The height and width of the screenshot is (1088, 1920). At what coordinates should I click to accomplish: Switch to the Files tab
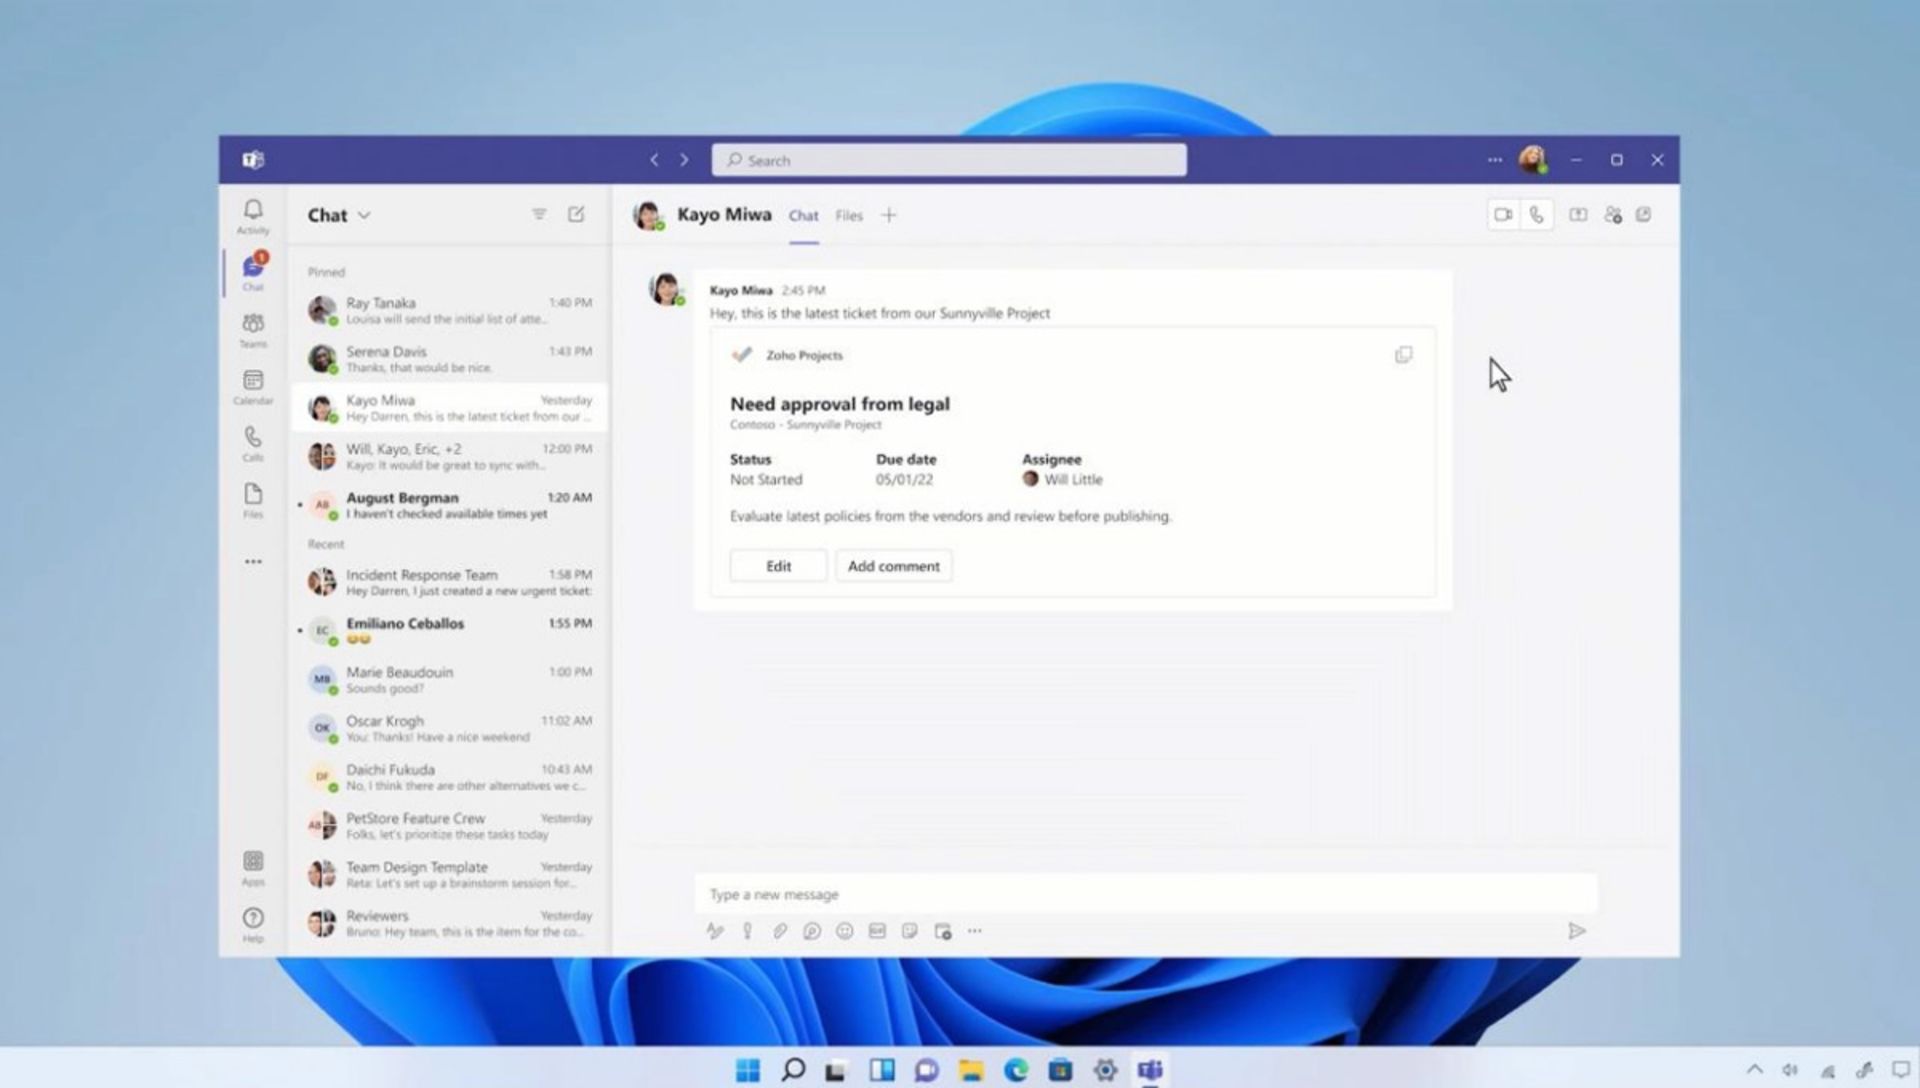pyautogui.click(x=849, y=215)
